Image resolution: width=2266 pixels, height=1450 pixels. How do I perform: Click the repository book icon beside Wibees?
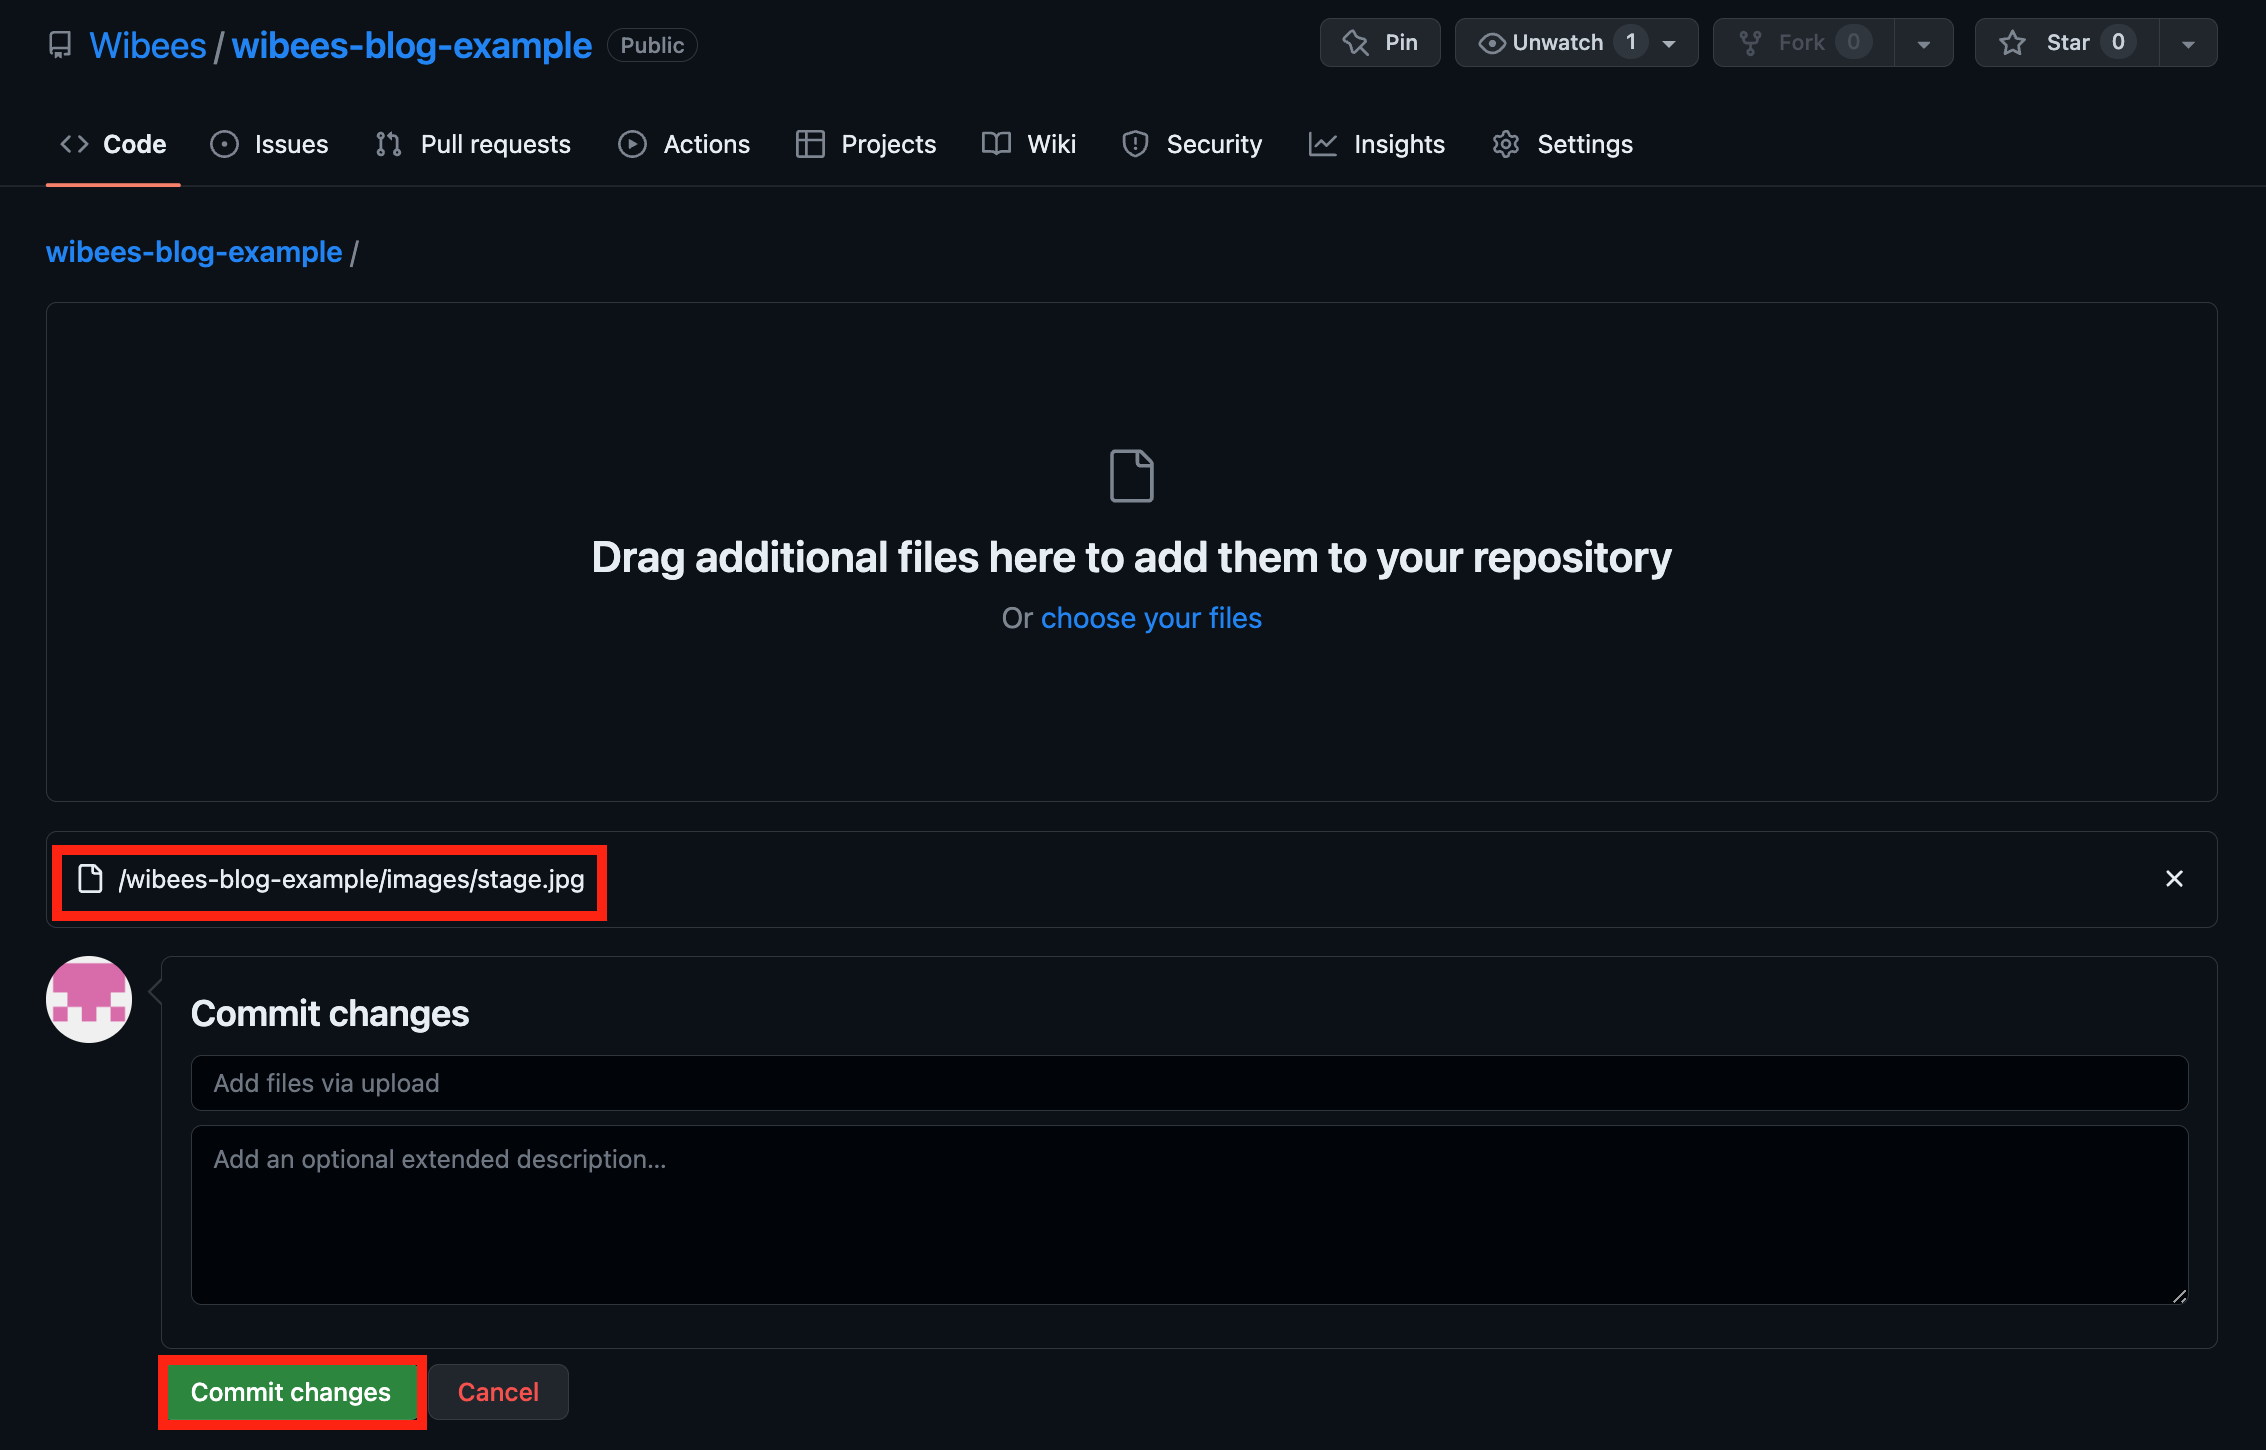pos(60,45)
